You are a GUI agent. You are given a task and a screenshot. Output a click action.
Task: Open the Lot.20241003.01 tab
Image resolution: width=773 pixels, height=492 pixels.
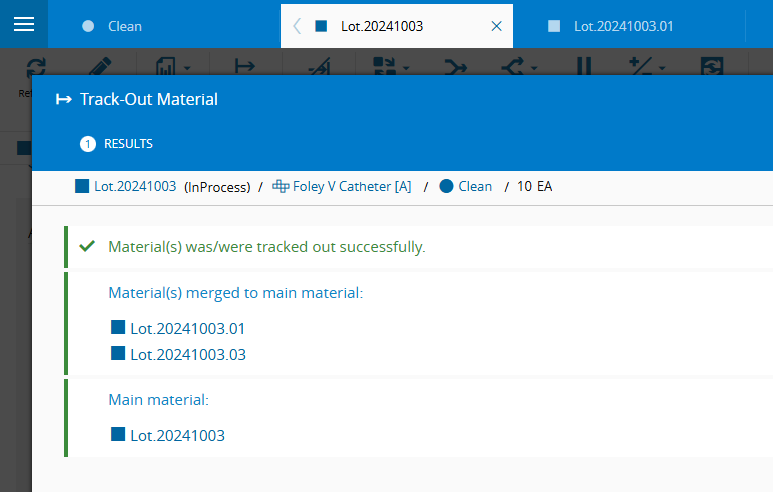coord(623,26)
